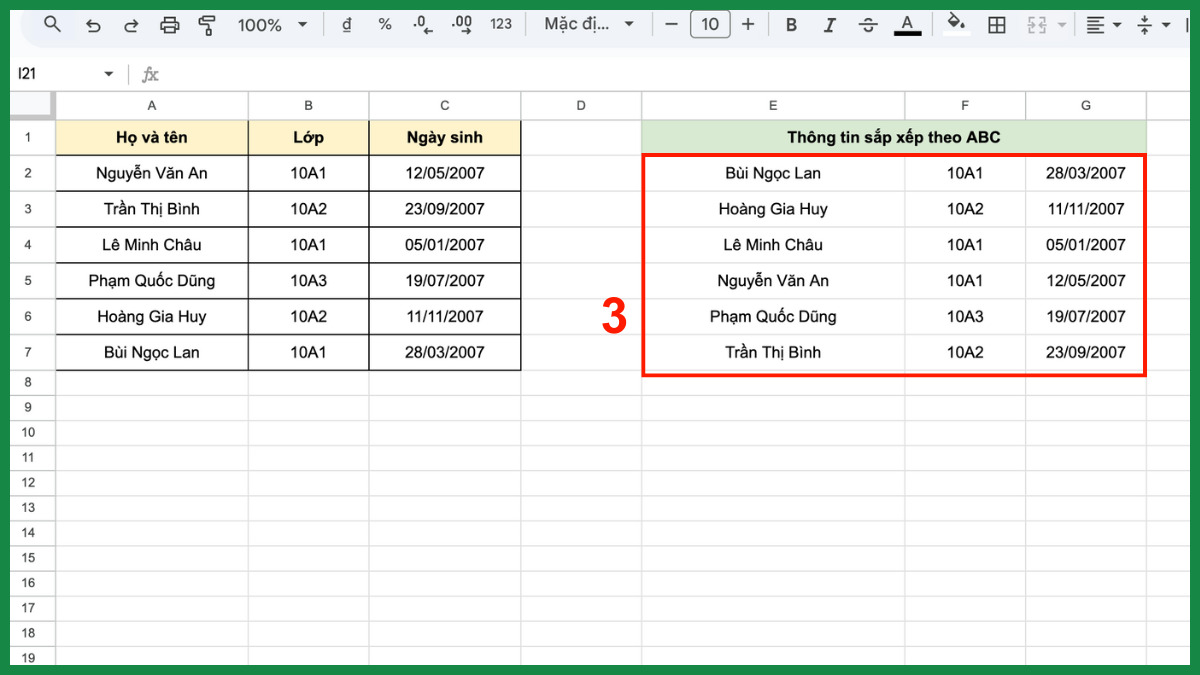Expand the merge cells options arrow
1200x675 pixels.
point(1060,25)
